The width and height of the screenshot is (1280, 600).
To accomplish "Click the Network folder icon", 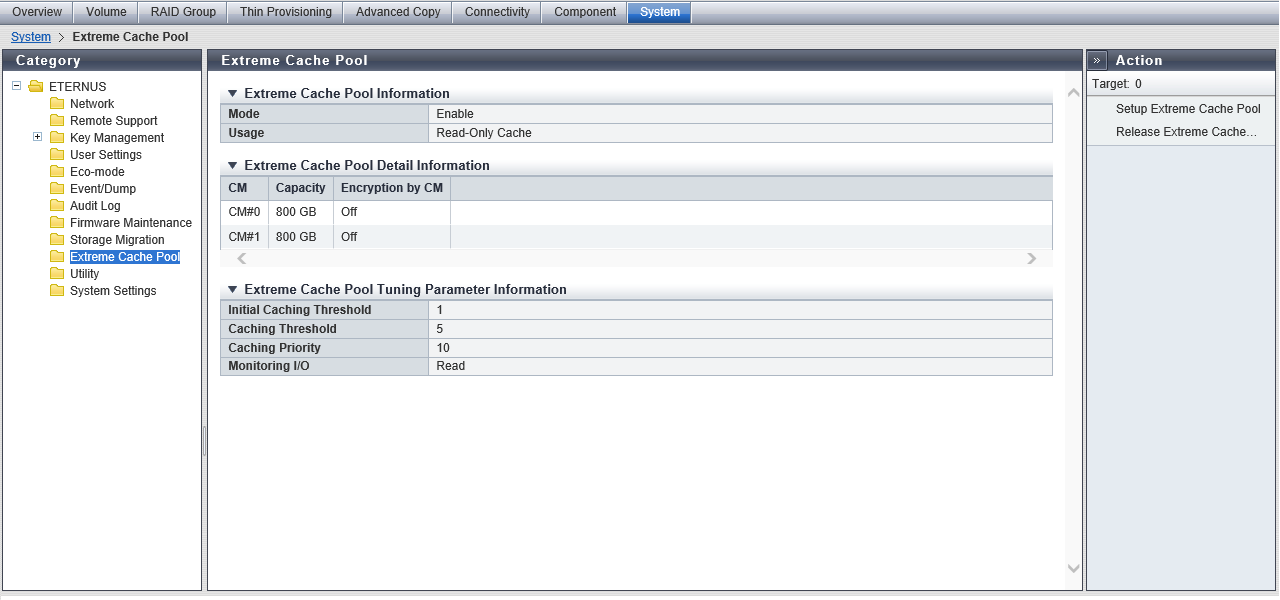I will coord(57,104).
